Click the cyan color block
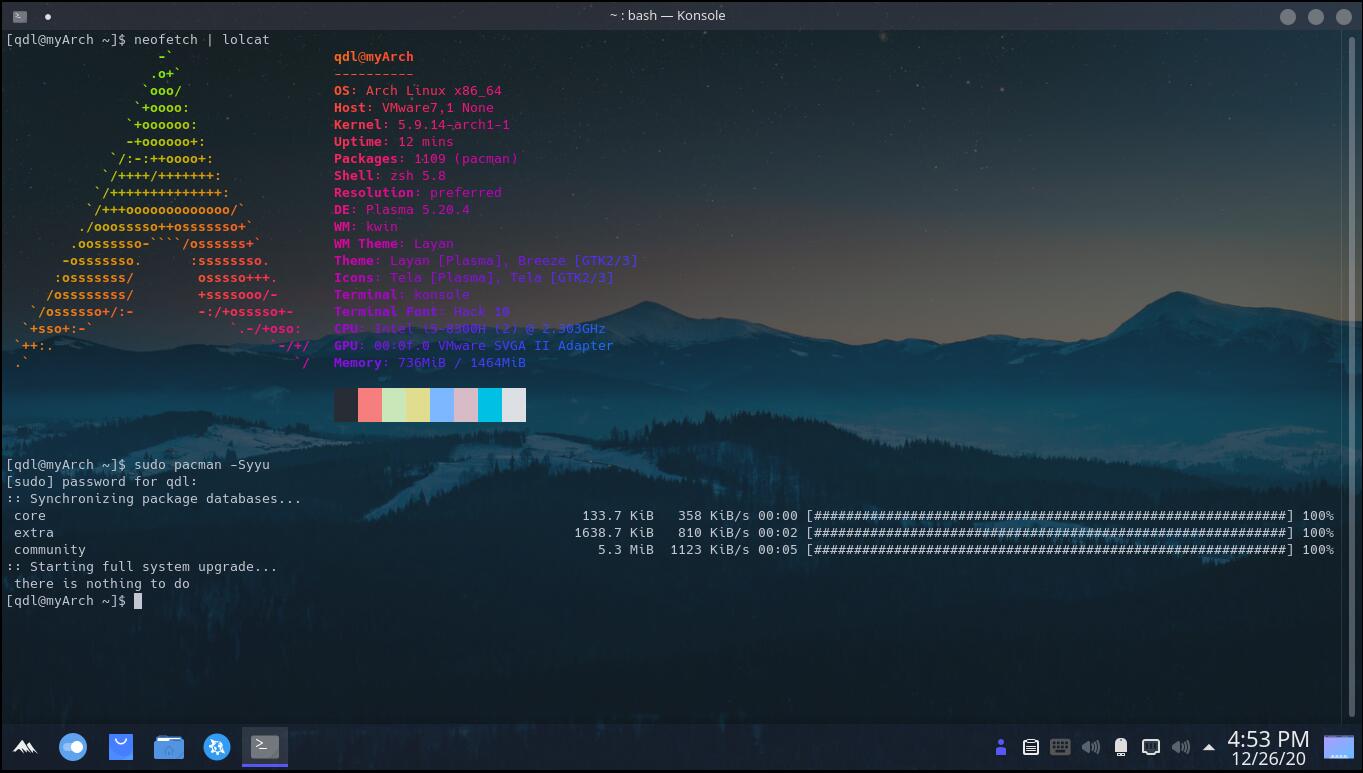Screen dimensions: 1363x773 490,405
